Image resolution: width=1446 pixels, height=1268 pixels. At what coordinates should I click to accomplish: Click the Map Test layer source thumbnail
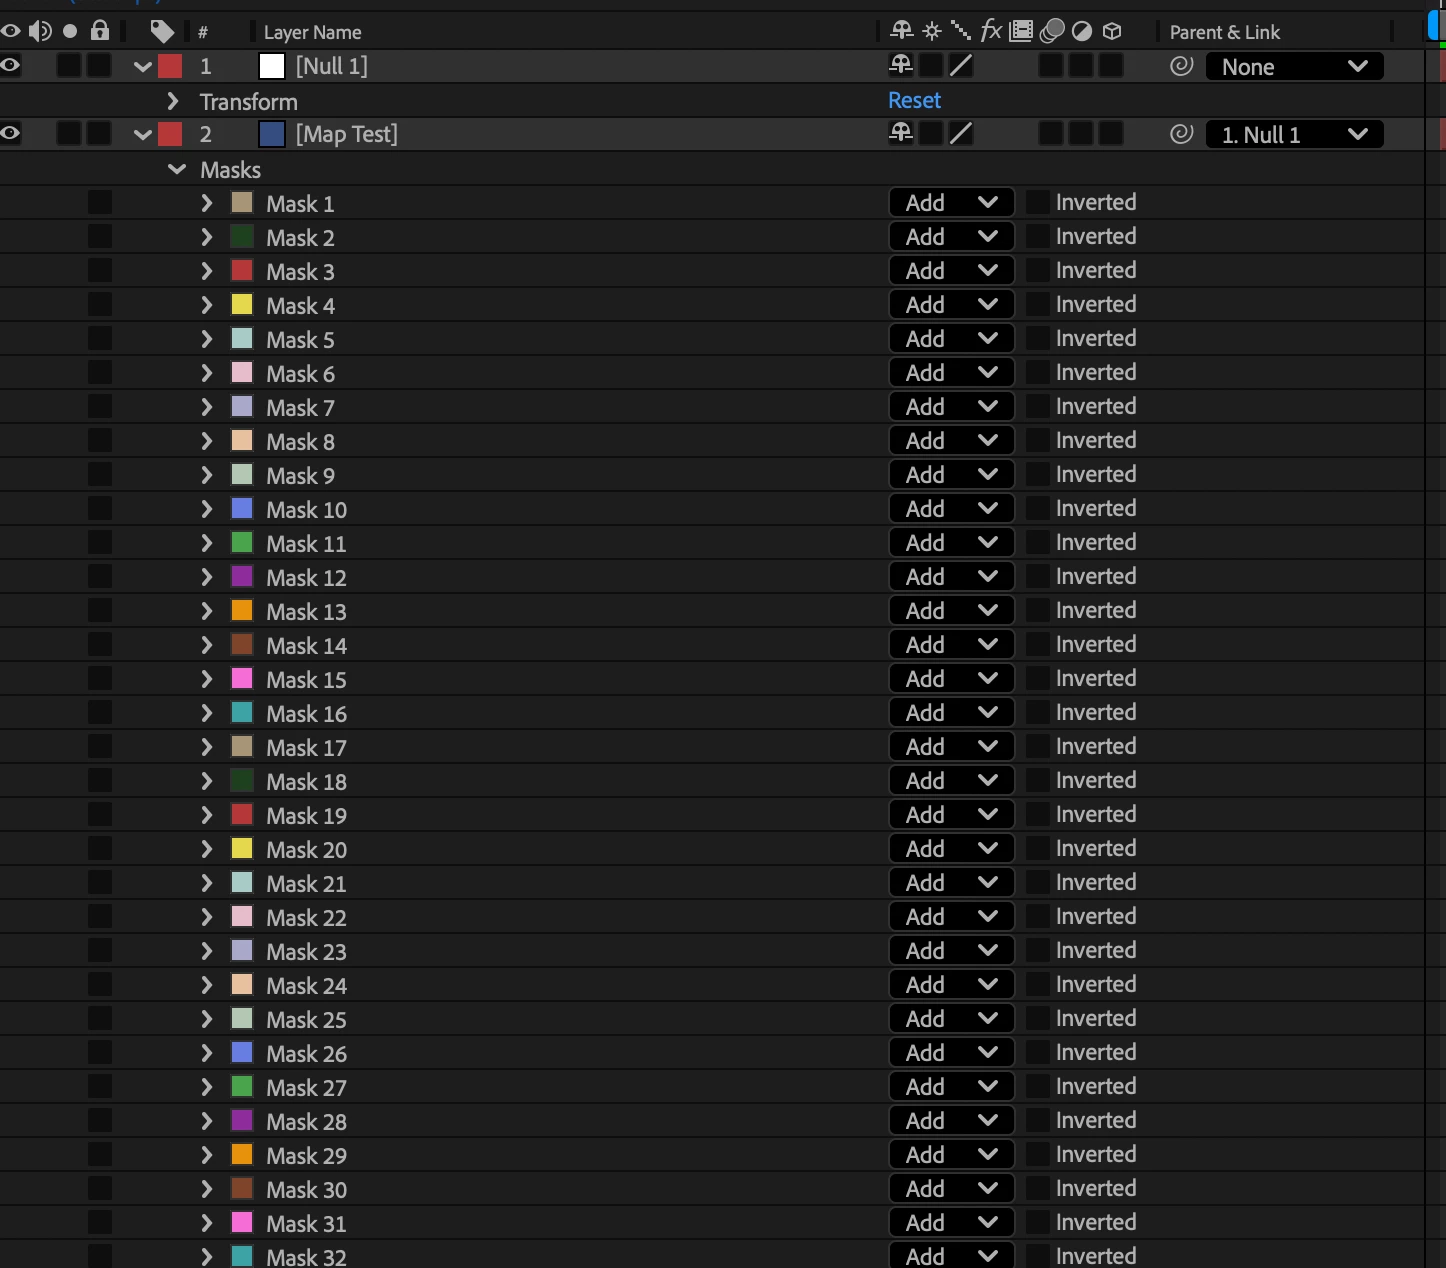click(272, 134)
